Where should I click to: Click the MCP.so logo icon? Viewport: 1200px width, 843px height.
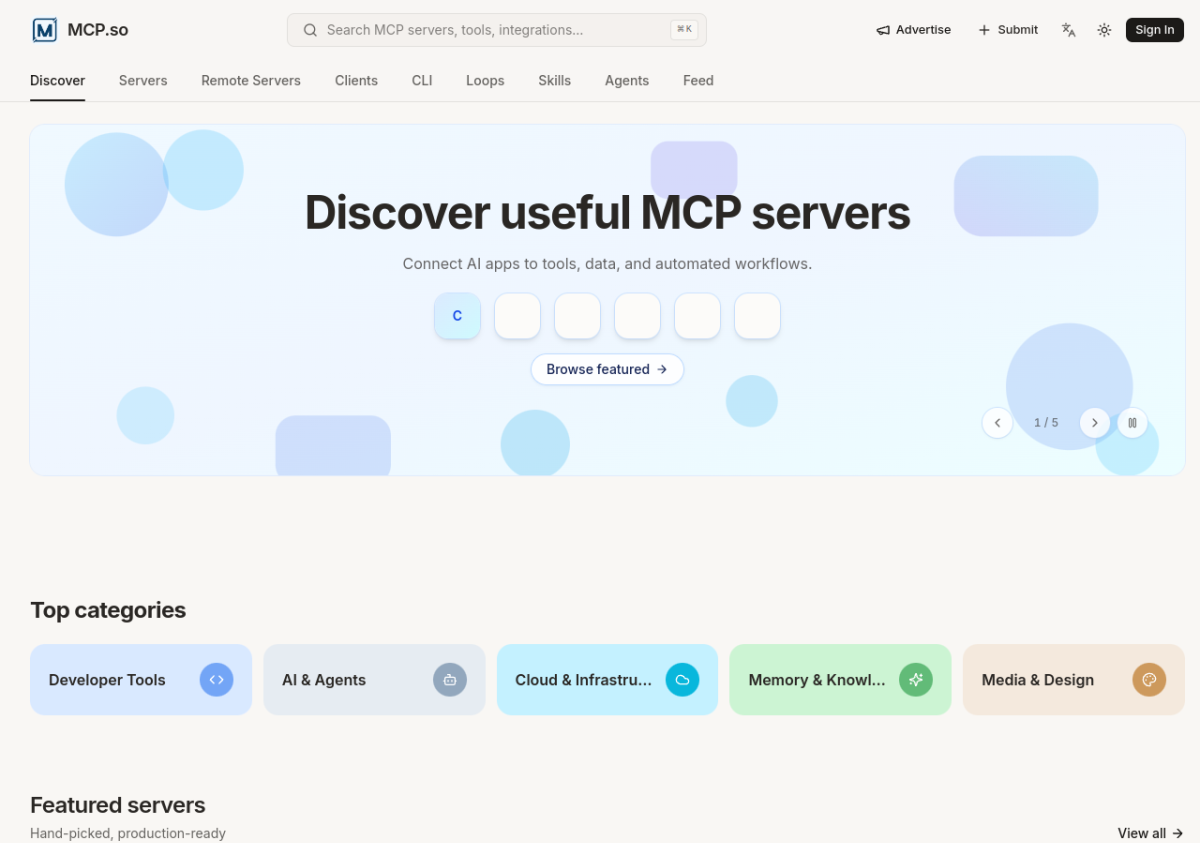coord(44,30)
